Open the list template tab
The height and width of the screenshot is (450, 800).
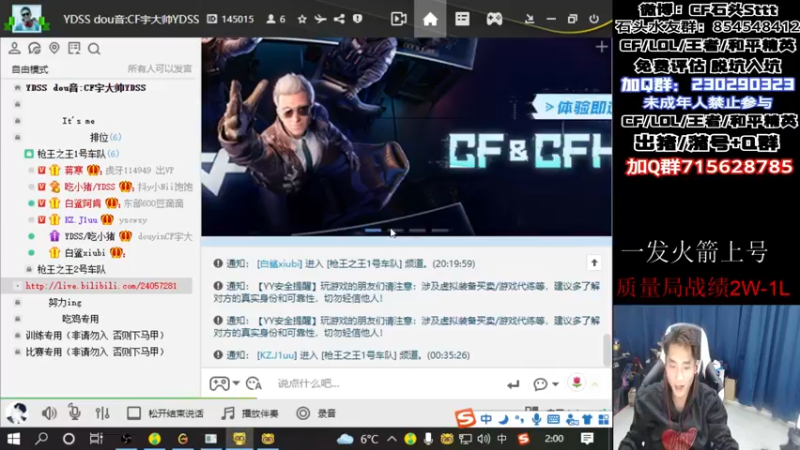coord(462,19)
